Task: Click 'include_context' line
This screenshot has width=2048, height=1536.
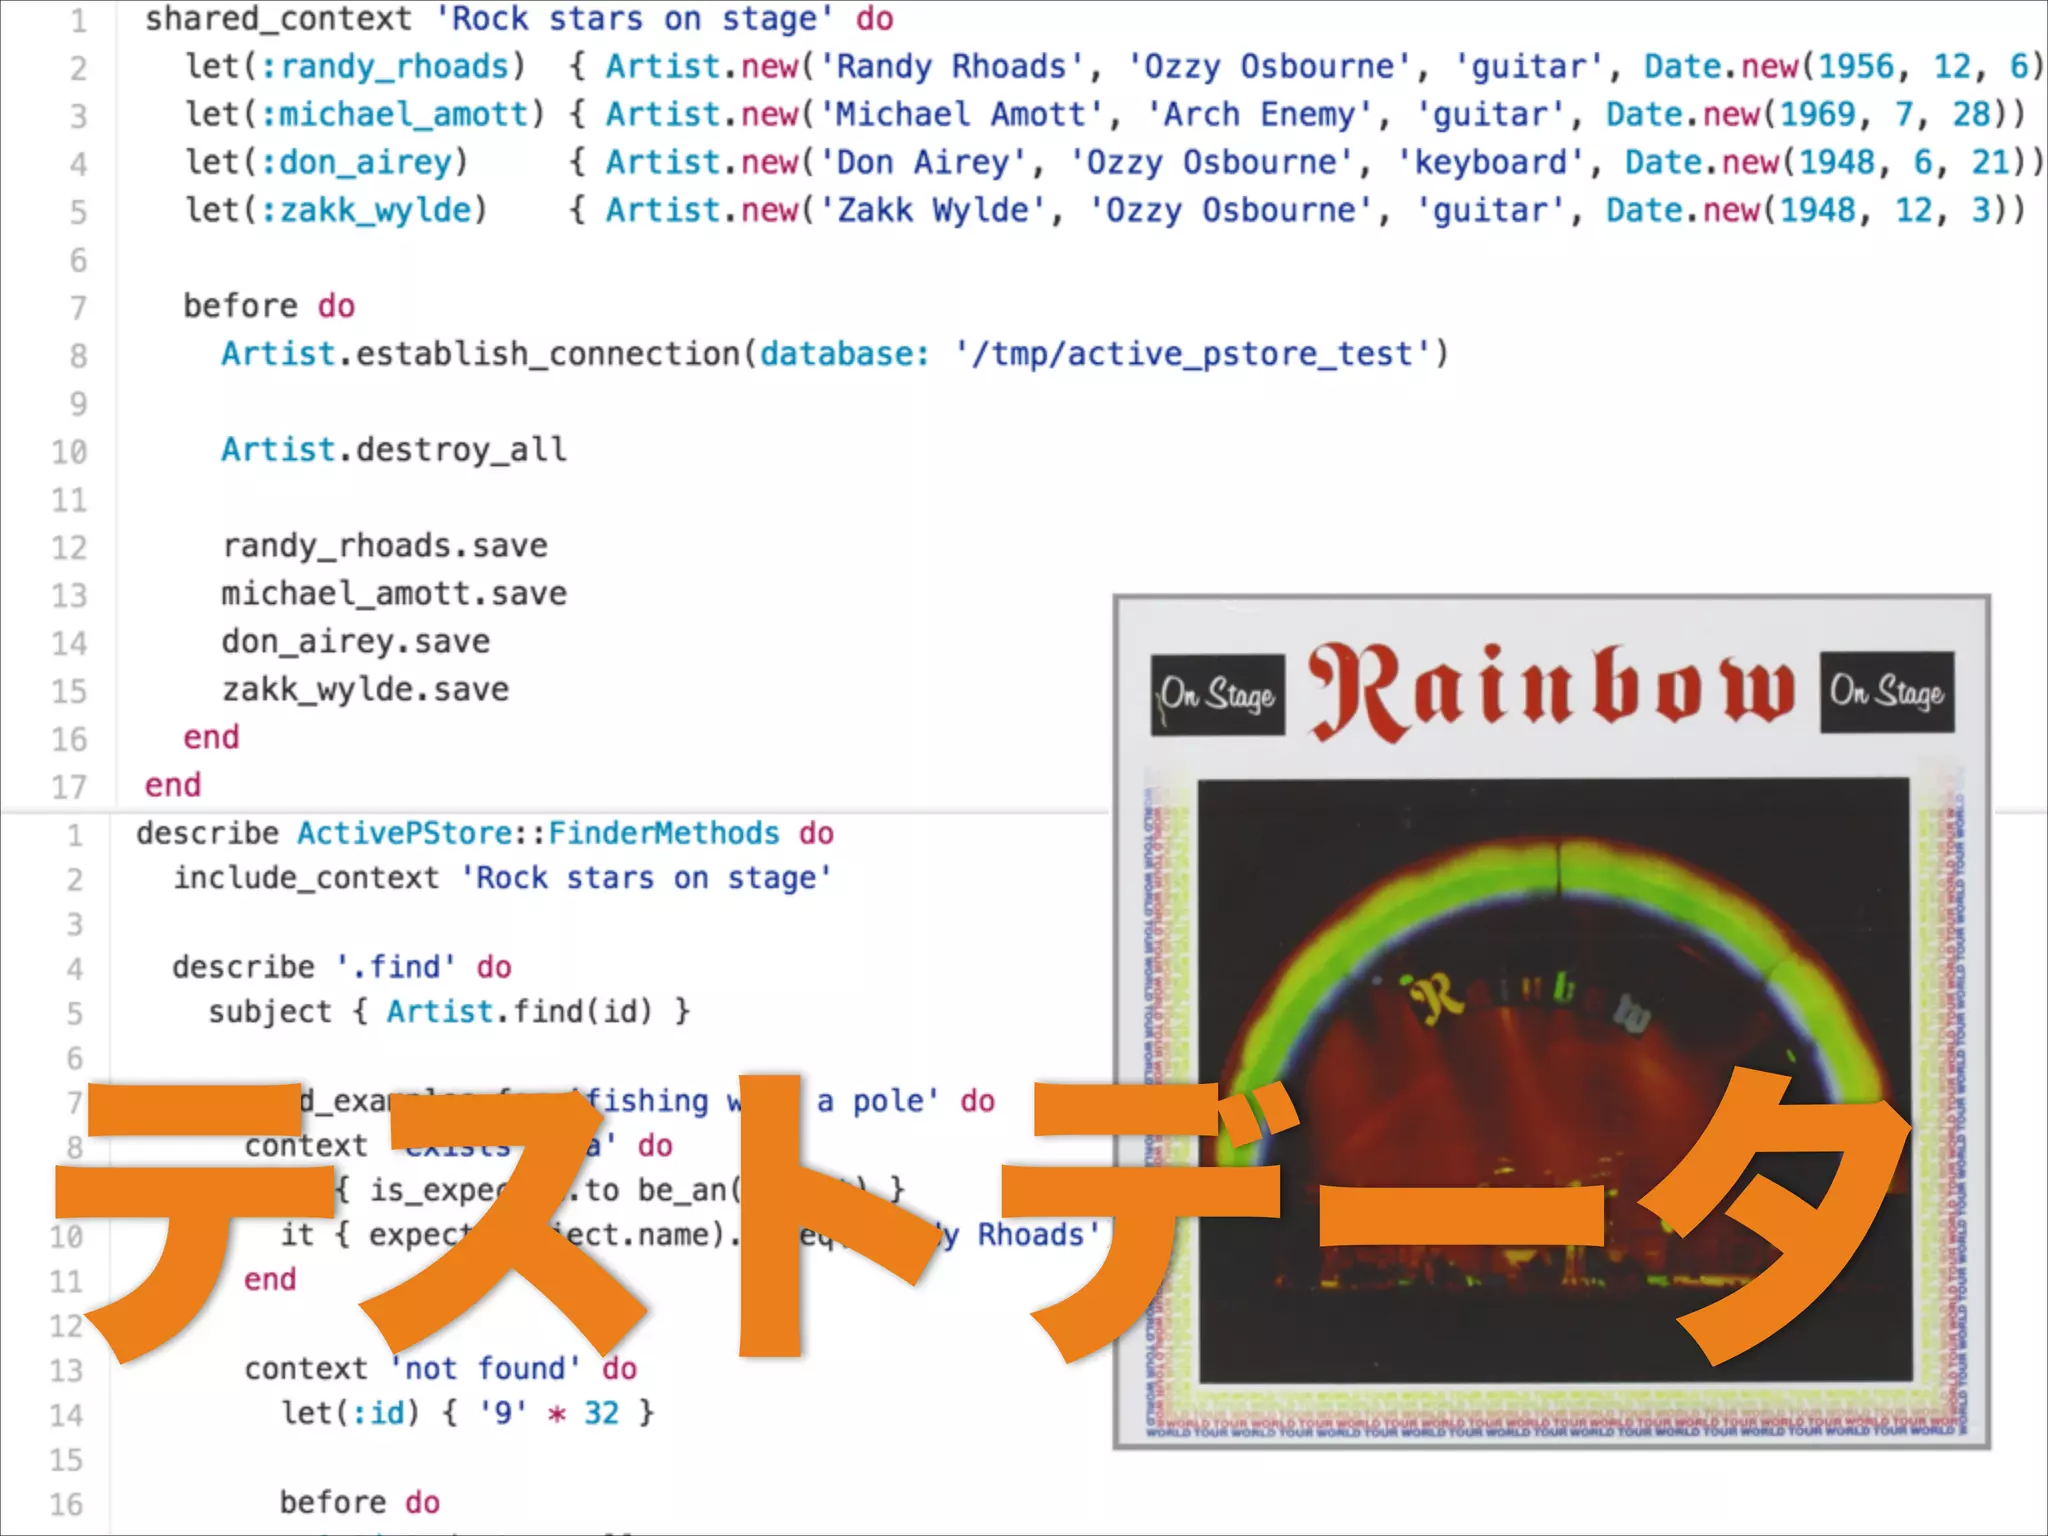Action: (502, 878)
